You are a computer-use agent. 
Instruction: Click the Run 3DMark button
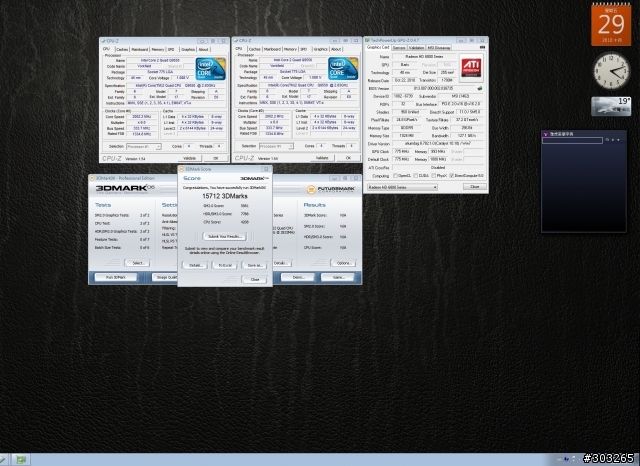click(x=116, y=277)
